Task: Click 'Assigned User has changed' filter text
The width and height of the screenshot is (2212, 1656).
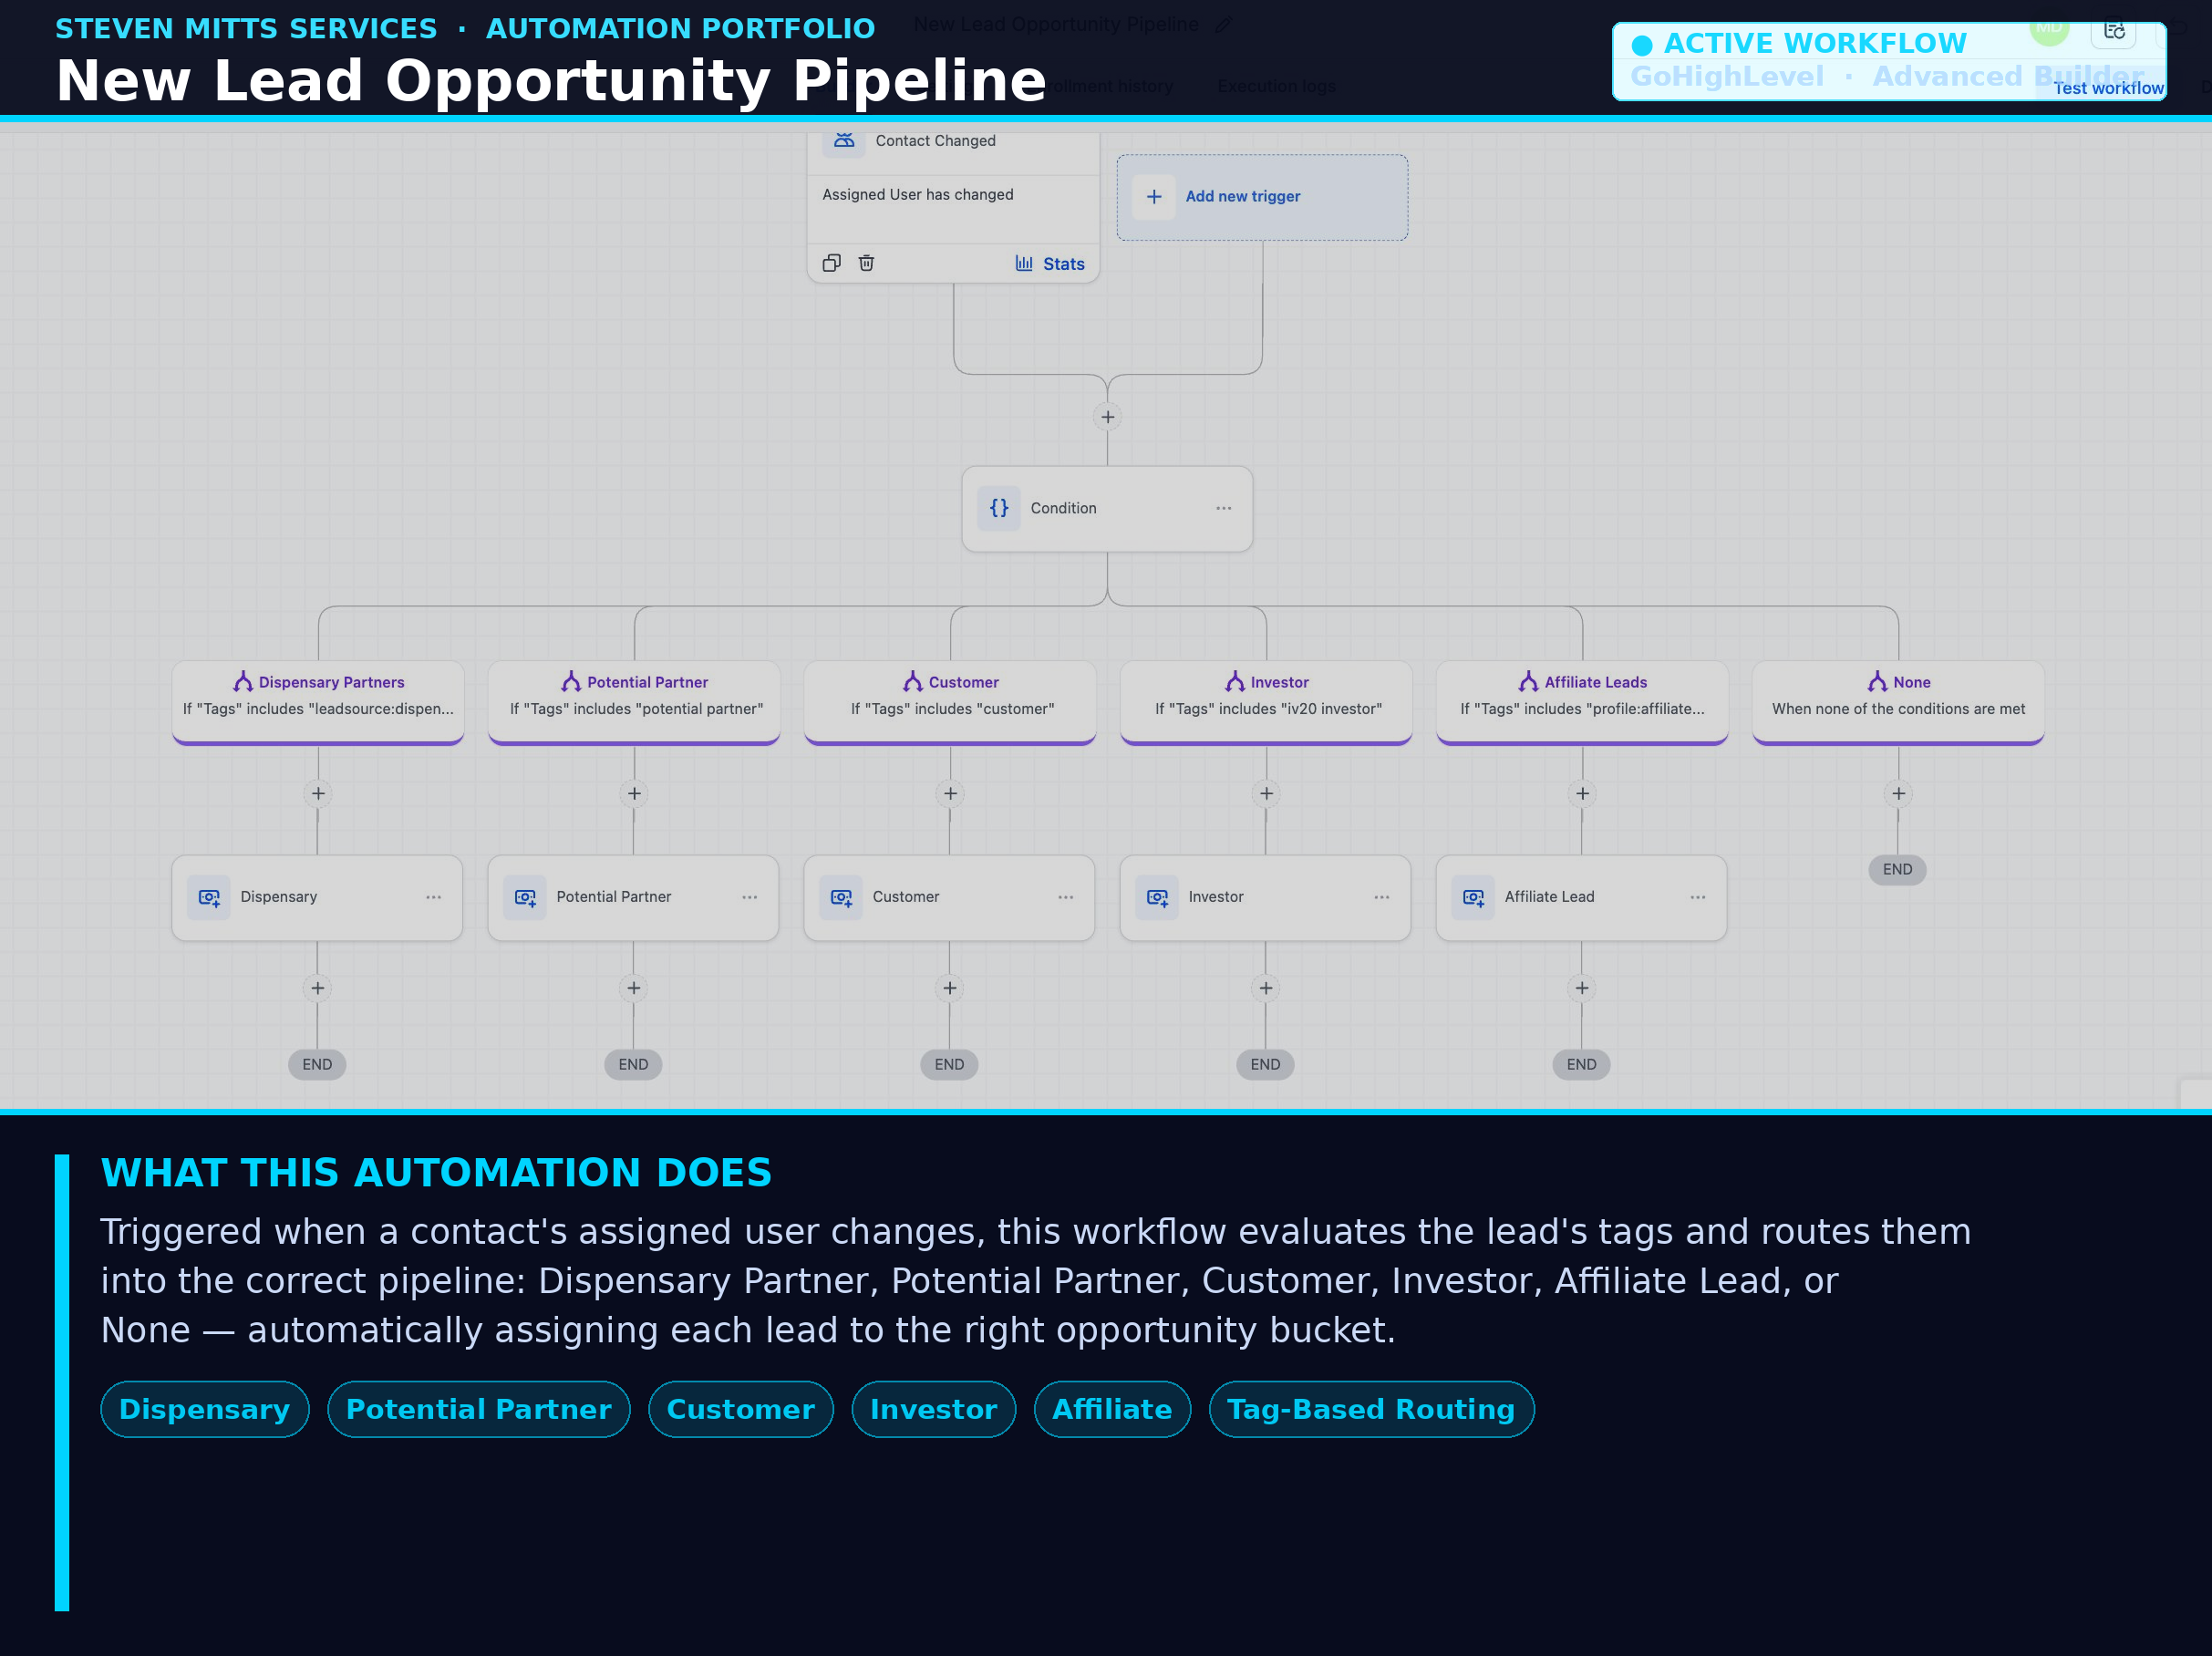Action: pos(917,194)
